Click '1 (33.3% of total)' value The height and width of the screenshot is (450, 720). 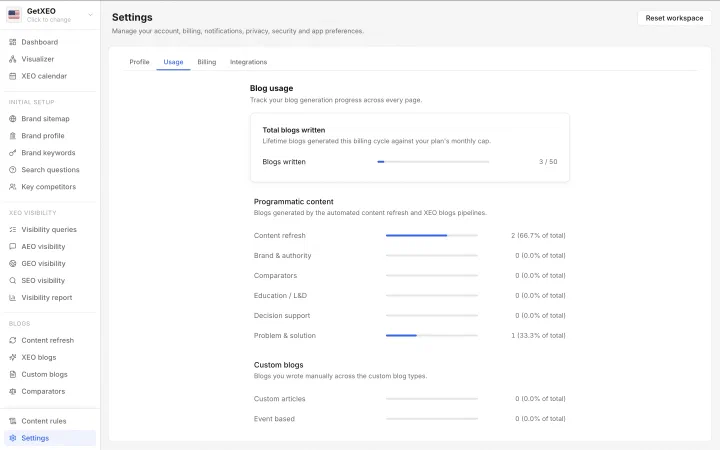click(538, 335)
